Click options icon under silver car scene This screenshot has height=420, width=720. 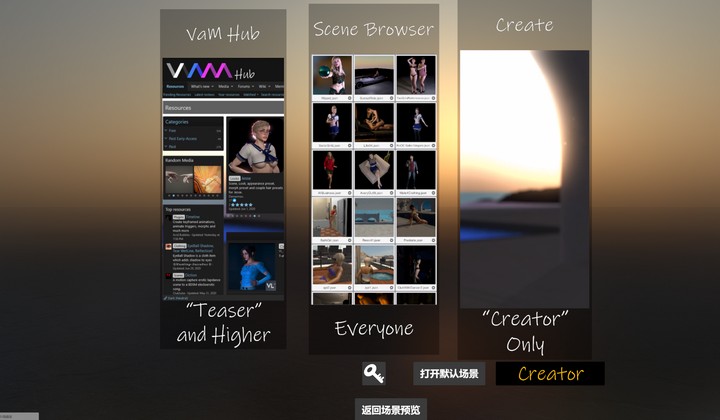(391, 98)
